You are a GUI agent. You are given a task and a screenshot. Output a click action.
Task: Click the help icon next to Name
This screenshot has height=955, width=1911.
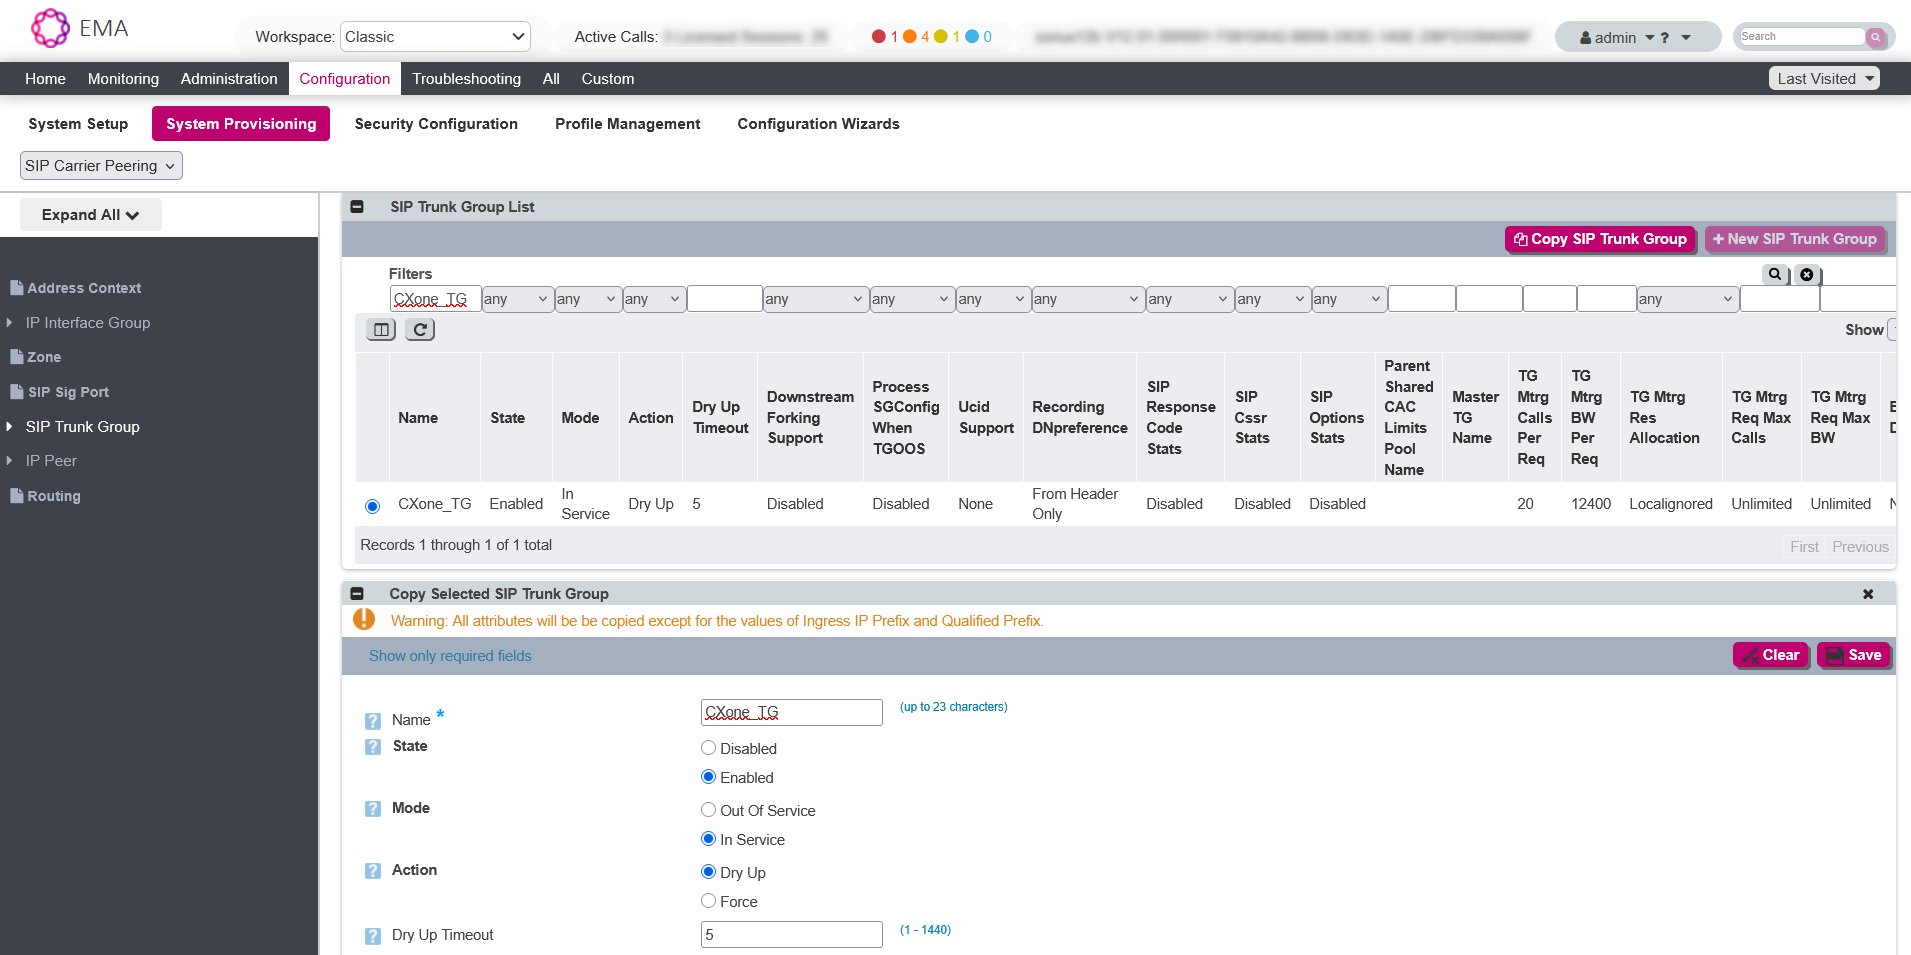373,721
